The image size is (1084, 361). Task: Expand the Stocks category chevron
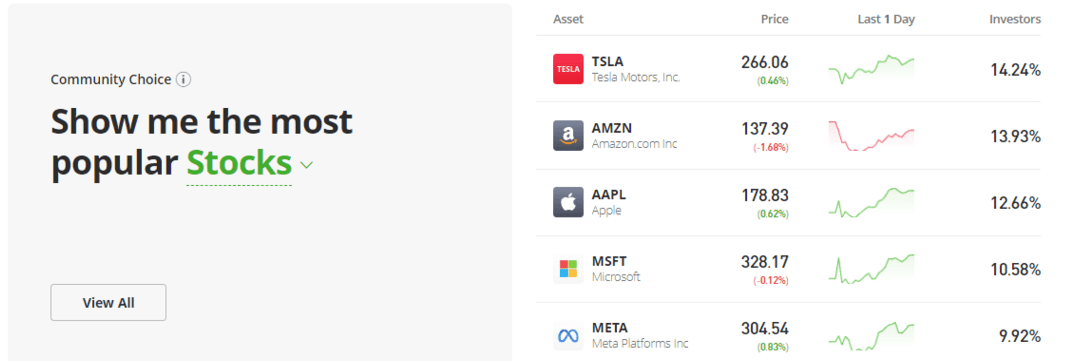(x=306, y=165)
